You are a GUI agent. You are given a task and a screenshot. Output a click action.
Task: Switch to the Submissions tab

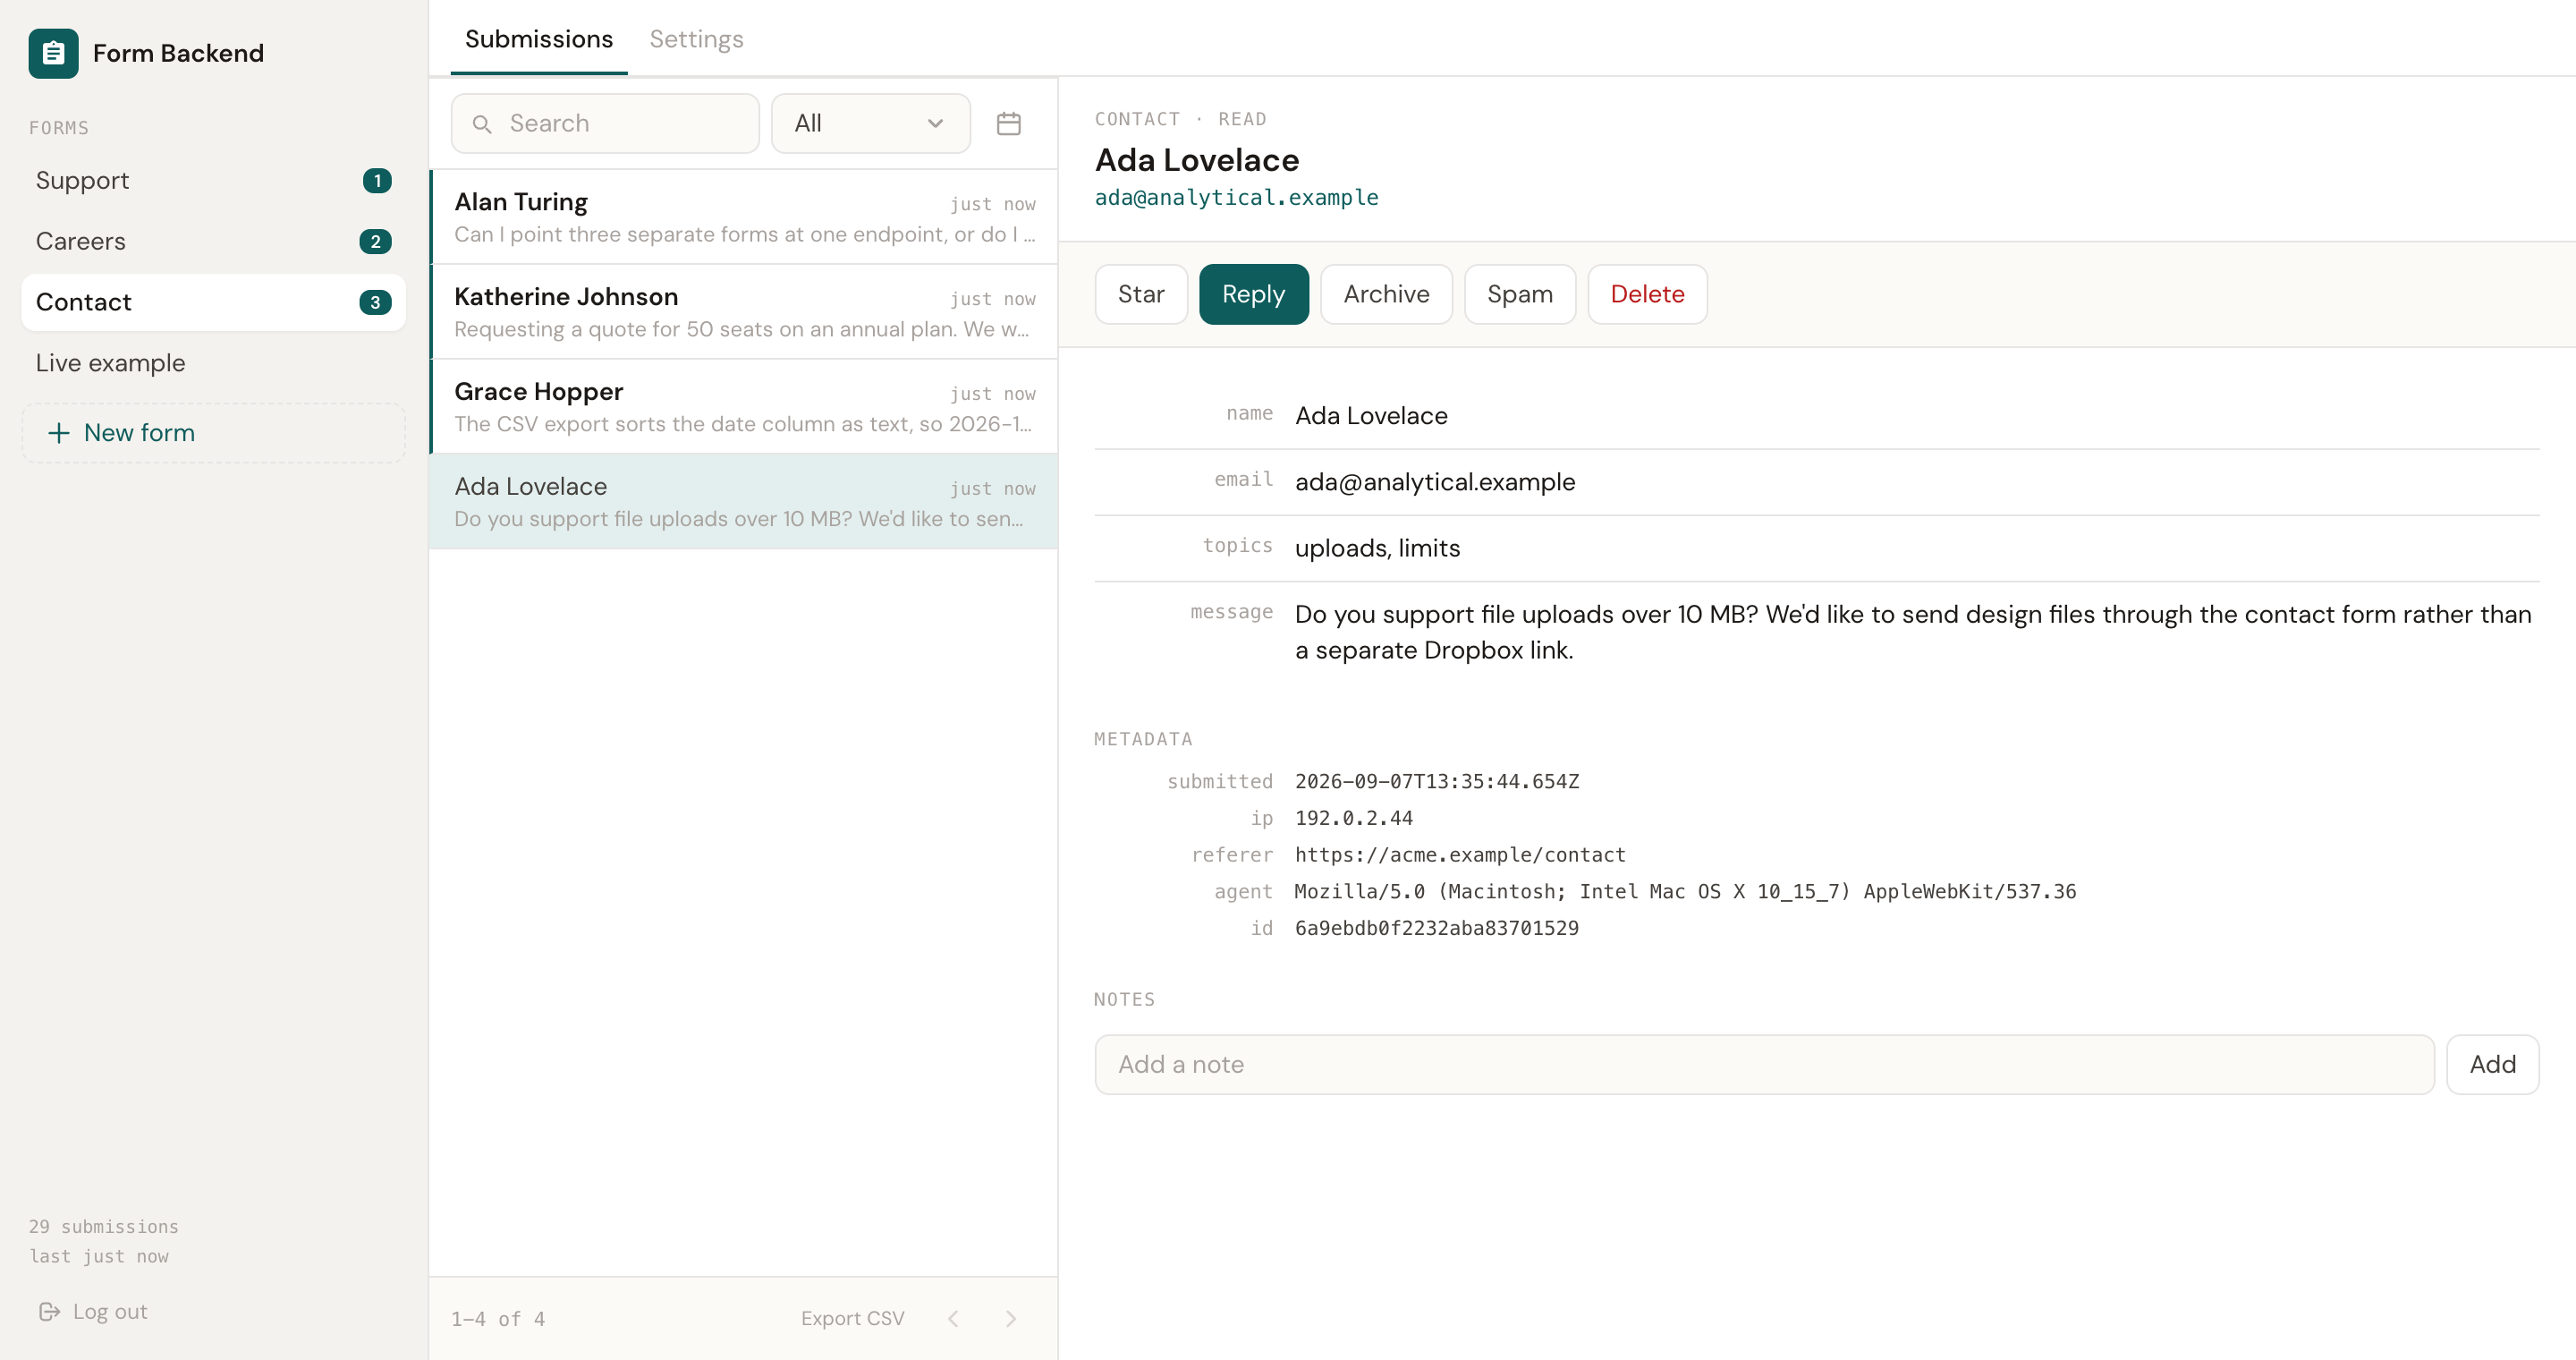click(x=539, y=39)
